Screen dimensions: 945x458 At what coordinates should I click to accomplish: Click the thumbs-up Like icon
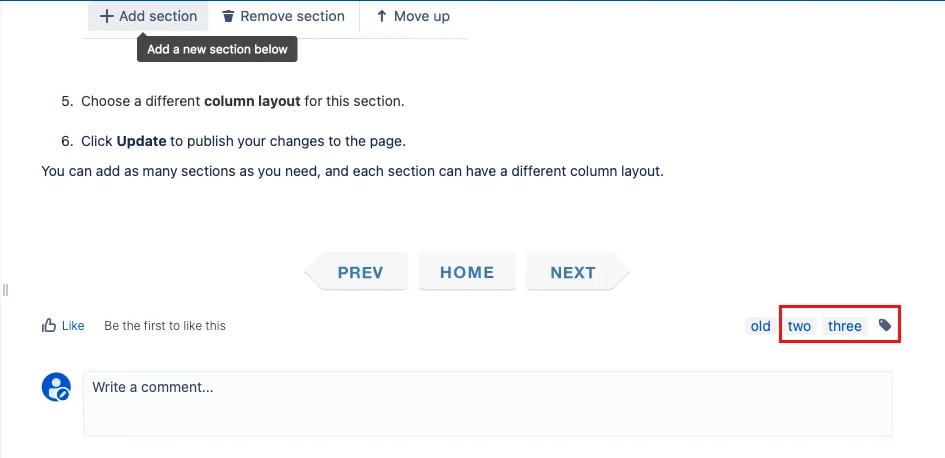click(x=49, y=325)
